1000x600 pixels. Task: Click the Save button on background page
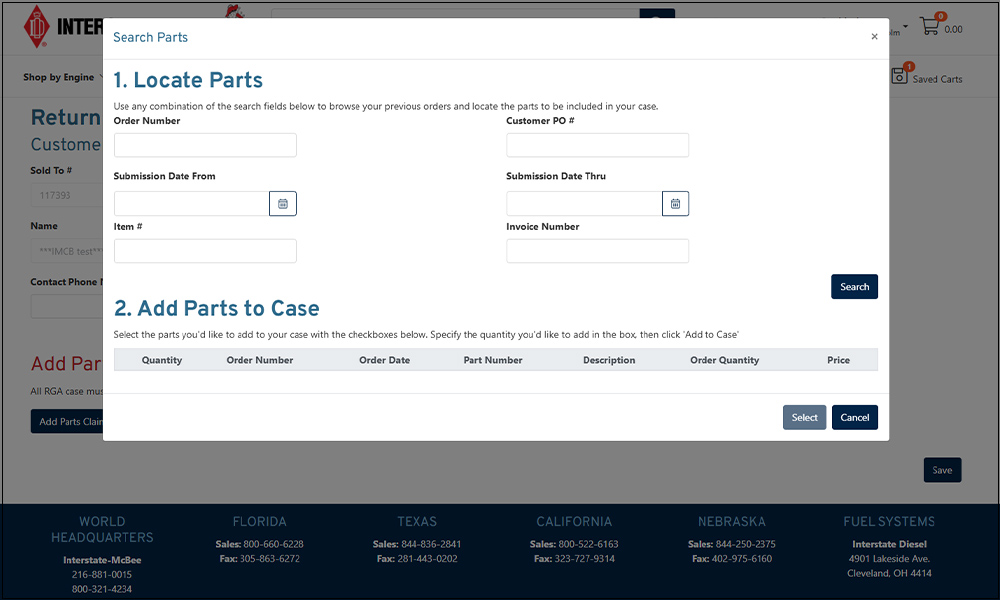click(x=943, y=471)
